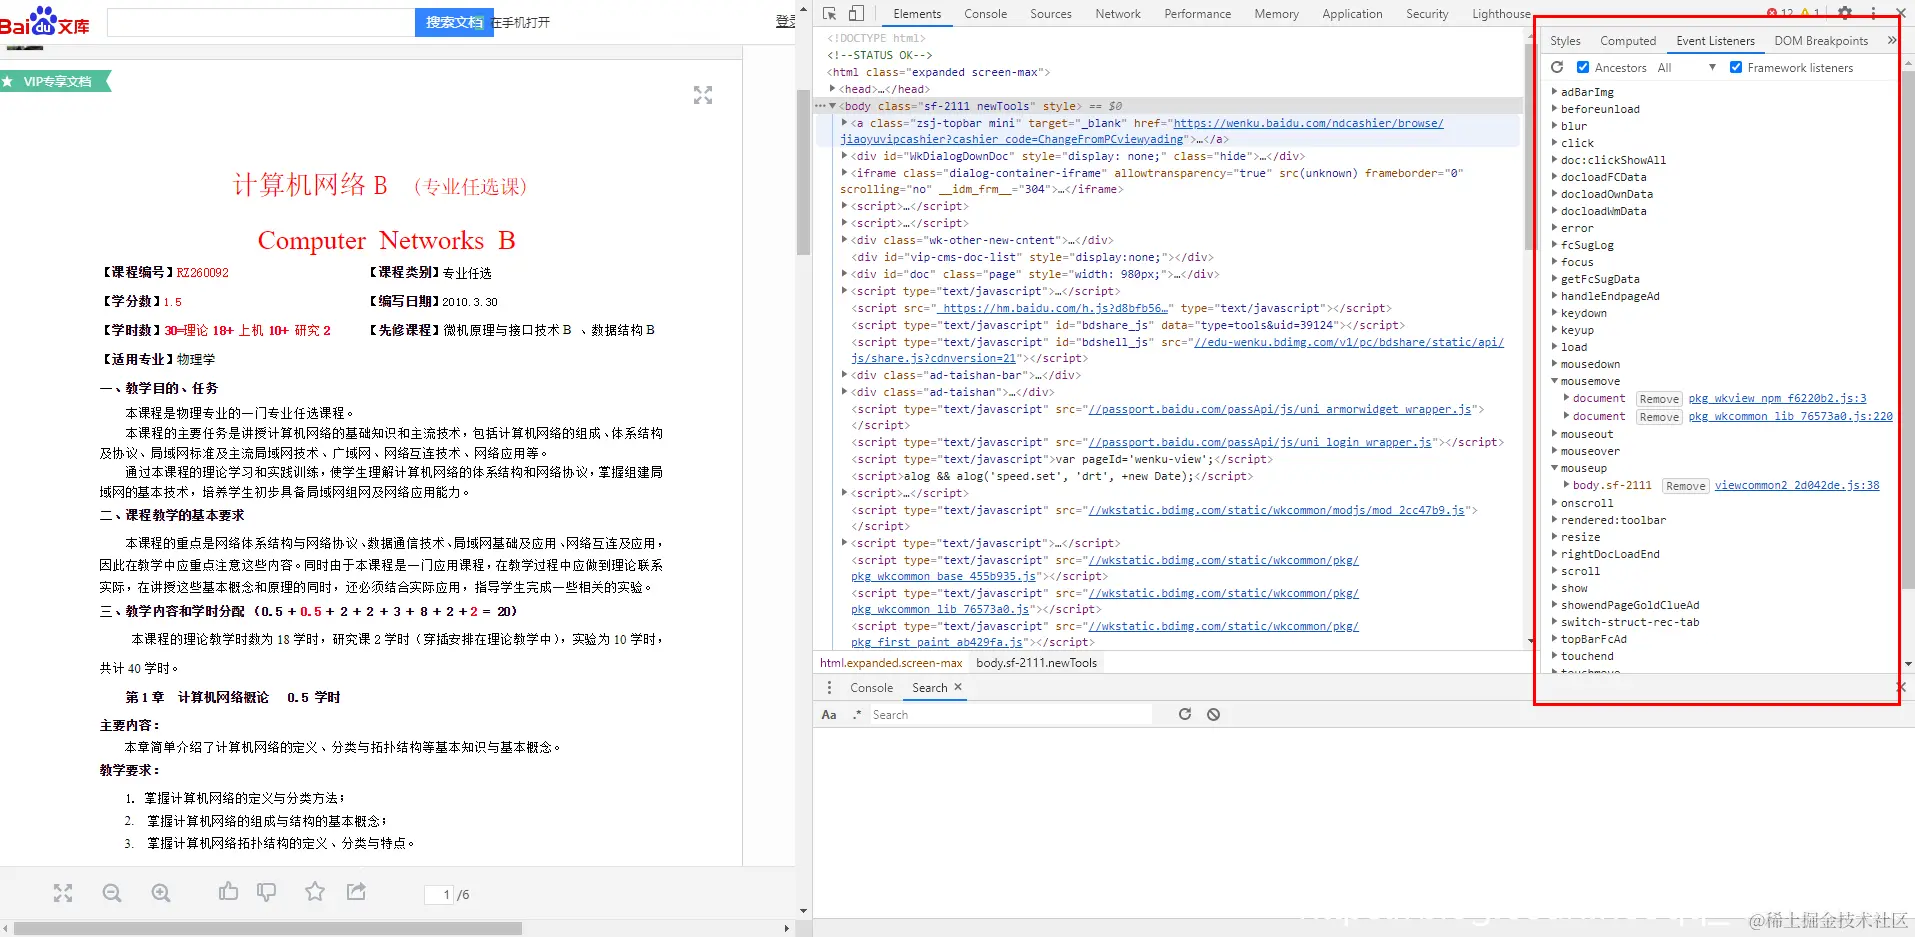Open the Network tab
Viewport: 1915px width, 937px height.
[1118, 14]
